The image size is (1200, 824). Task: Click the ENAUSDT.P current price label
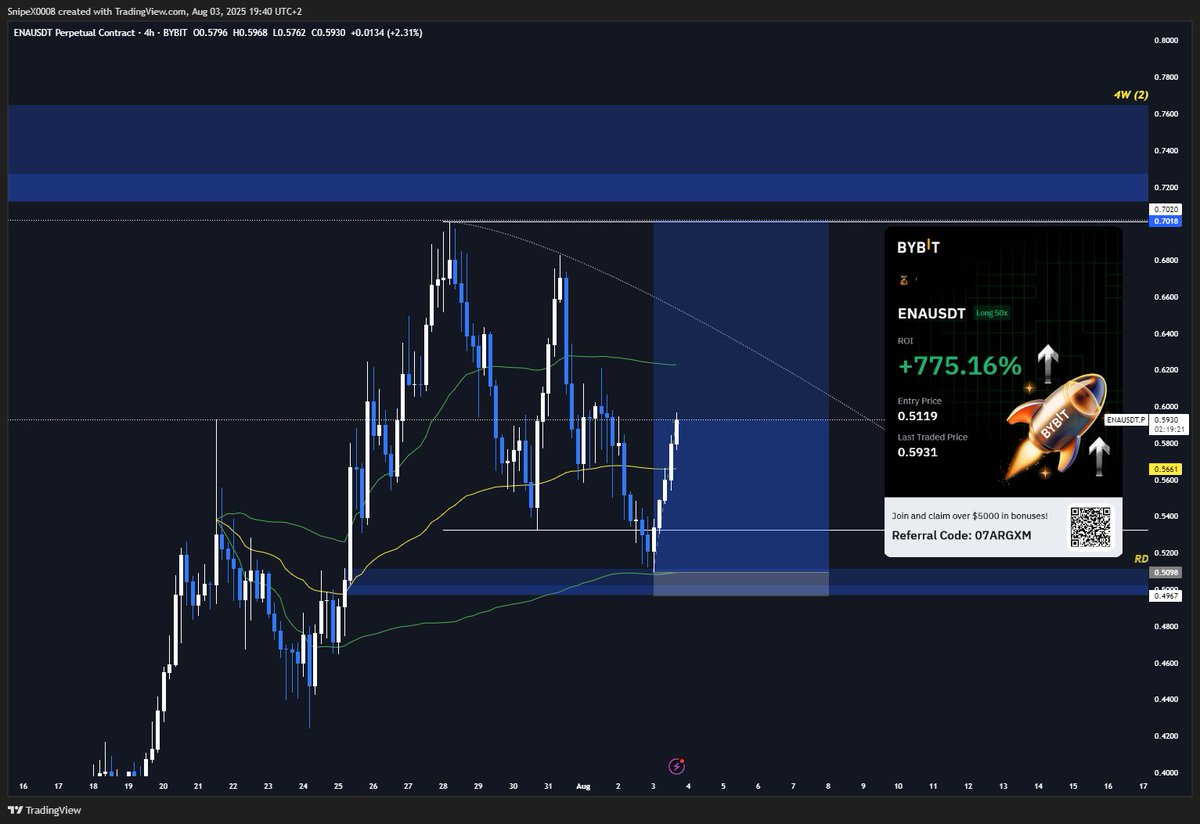click(1128, 420)
